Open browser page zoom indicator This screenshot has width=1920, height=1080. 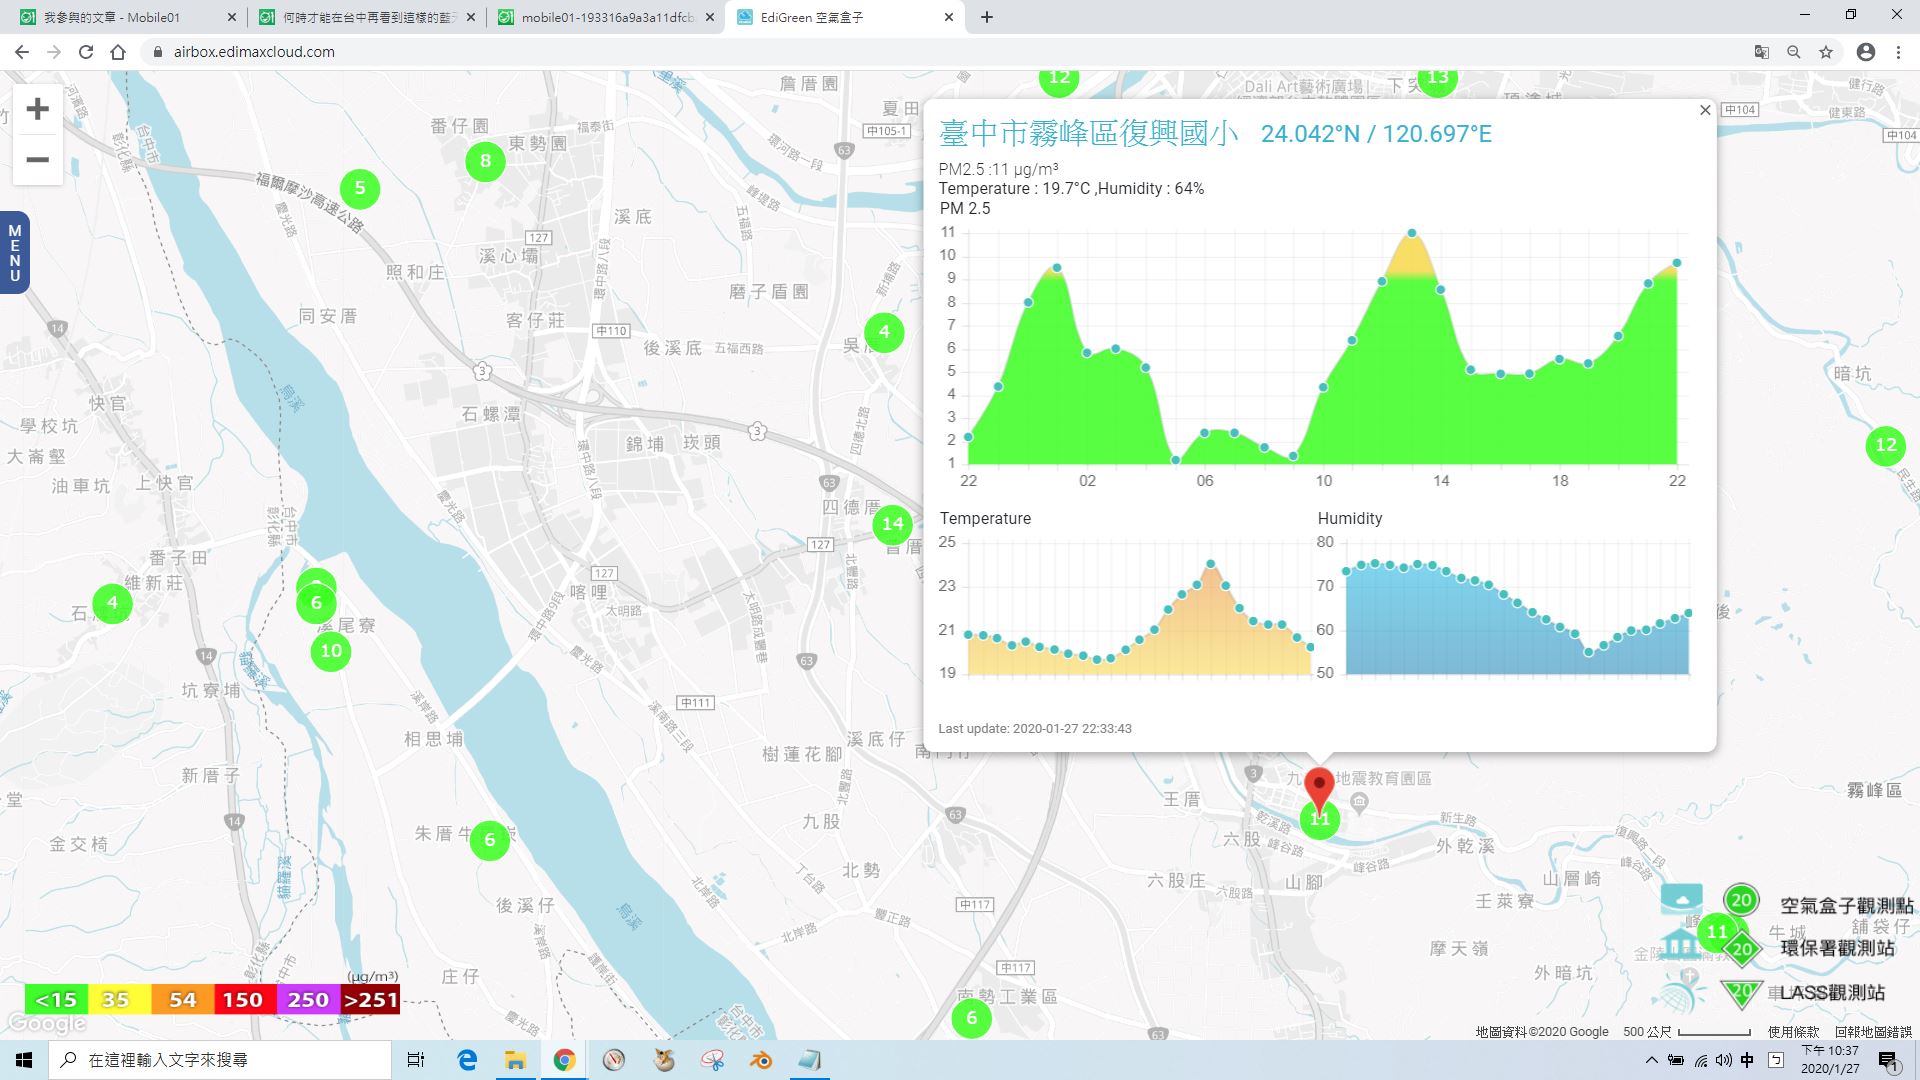tap(1794, 52)
